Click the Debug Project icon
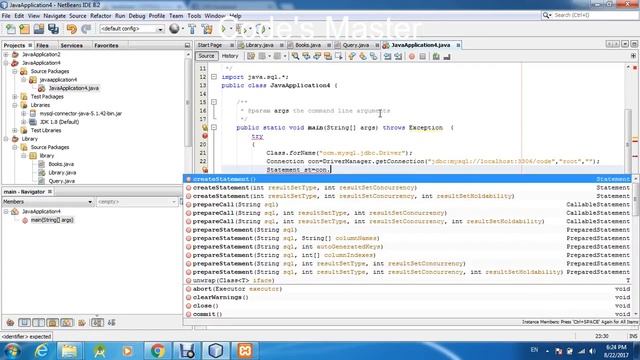 pyautogui.click(x=240, y=29)
